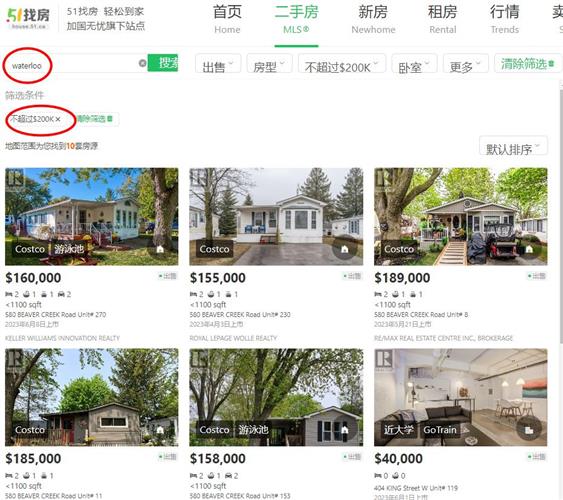Click the home icon on $189,000 listing photo
This screenshot has width=563, height=500.
pos(529,249)
